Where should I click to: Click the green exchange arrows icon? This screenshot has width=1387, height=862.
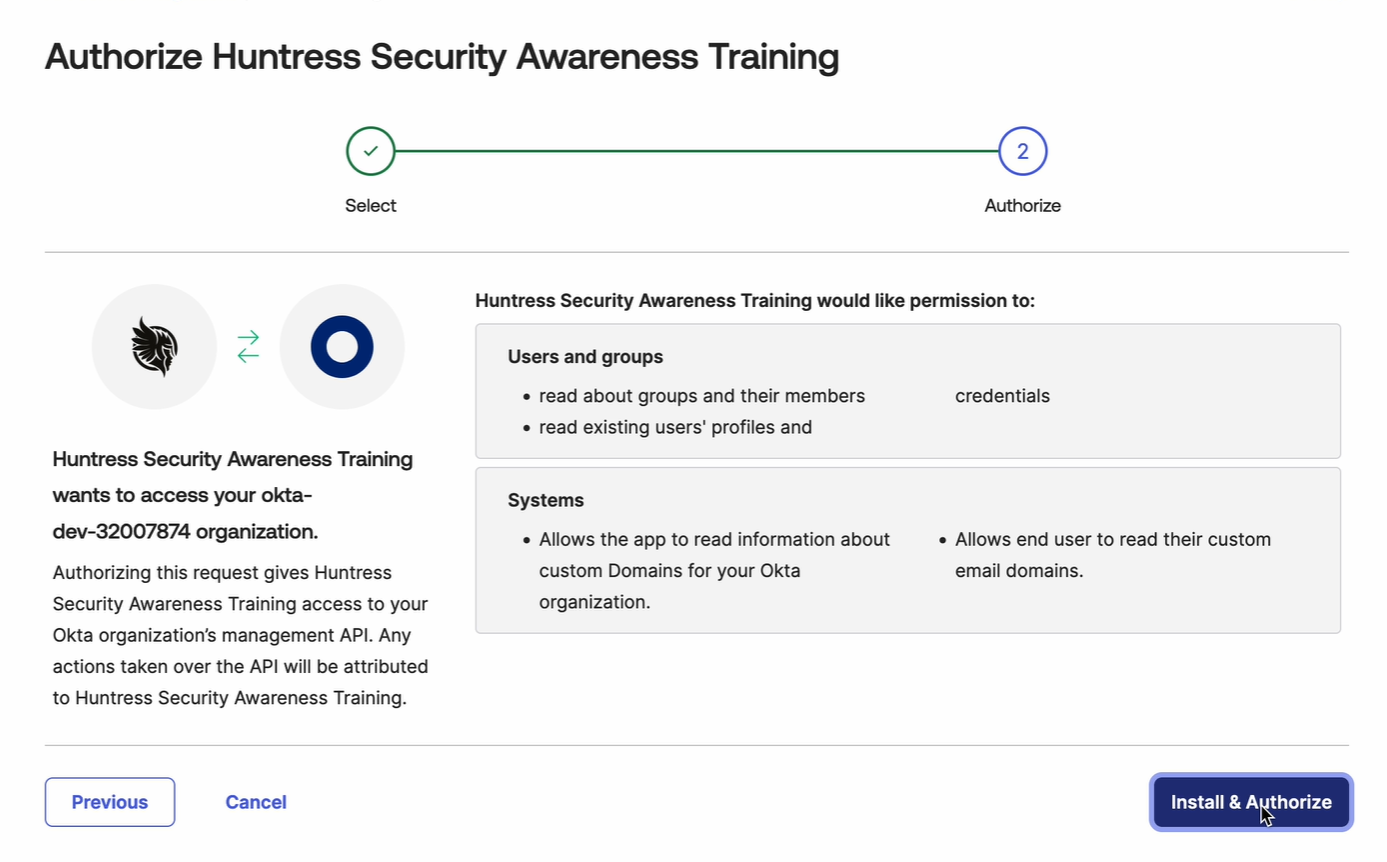click(x=248, y=346)
